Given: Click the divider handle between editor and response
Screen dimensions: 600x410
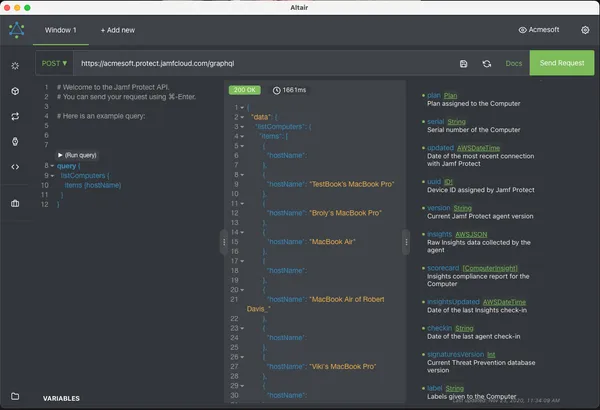Looking at the screenshot, I should 224,242.
